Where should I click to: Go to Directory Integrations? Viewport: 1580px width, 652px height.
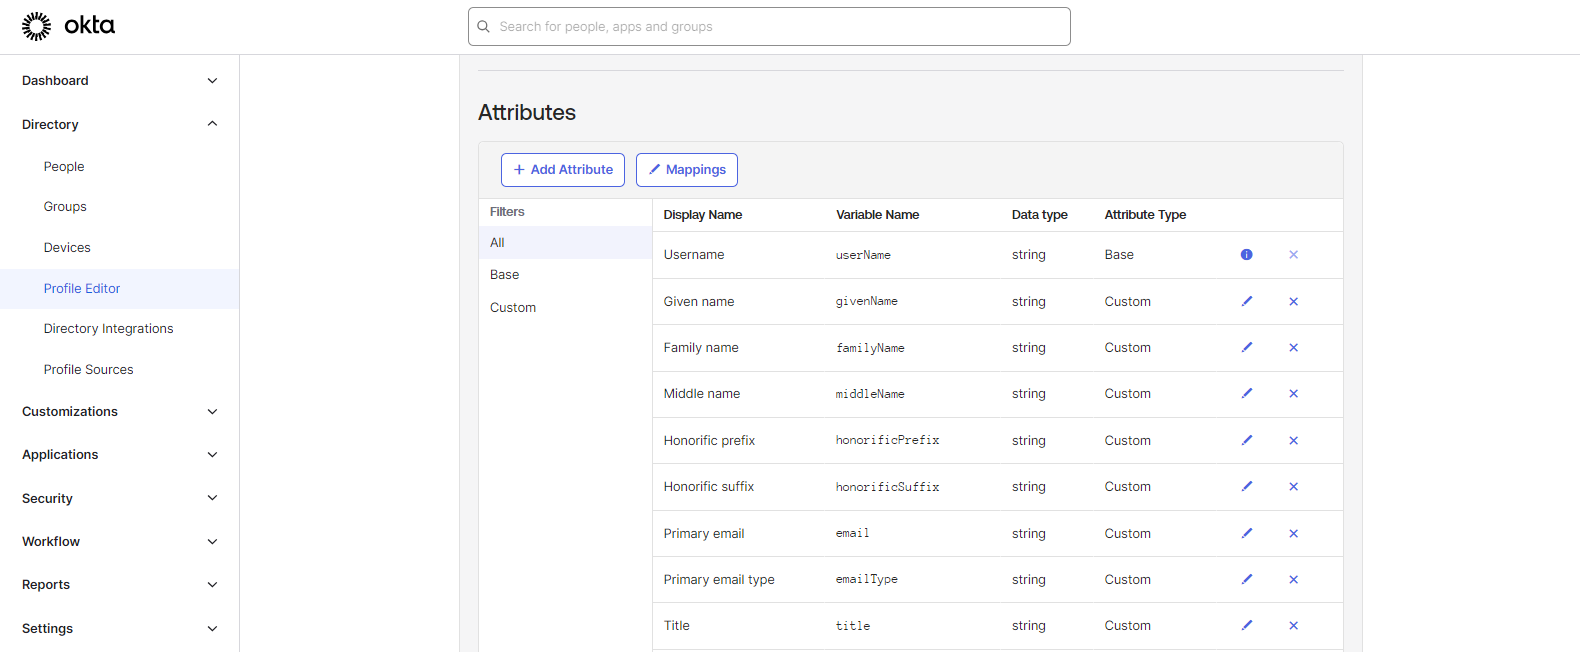pyautogui.click(x=108, y=329)
